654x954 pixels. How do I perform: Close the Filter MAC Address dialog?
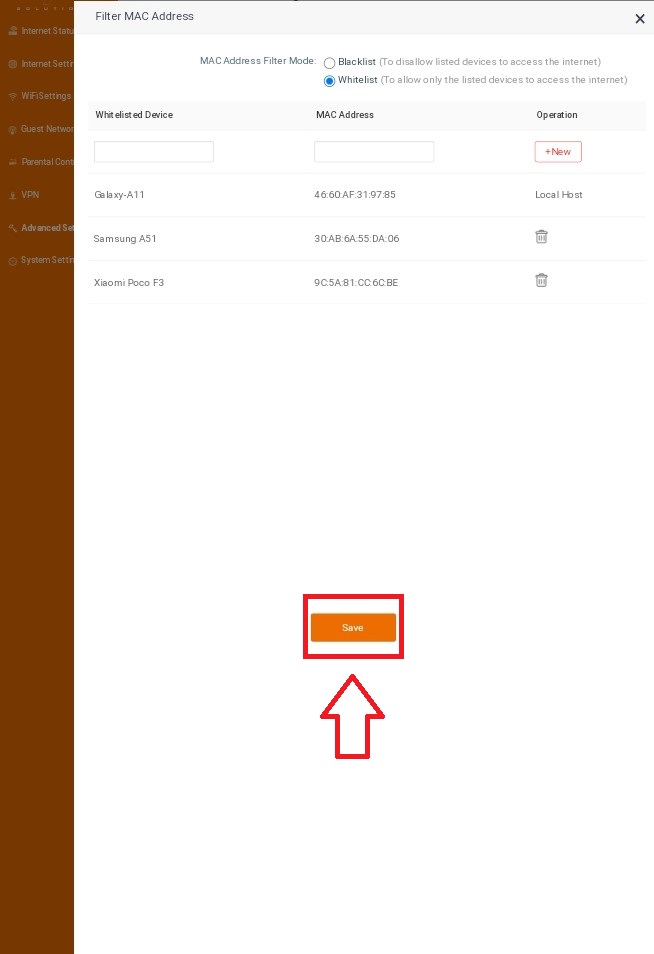[x=640, y=19]
